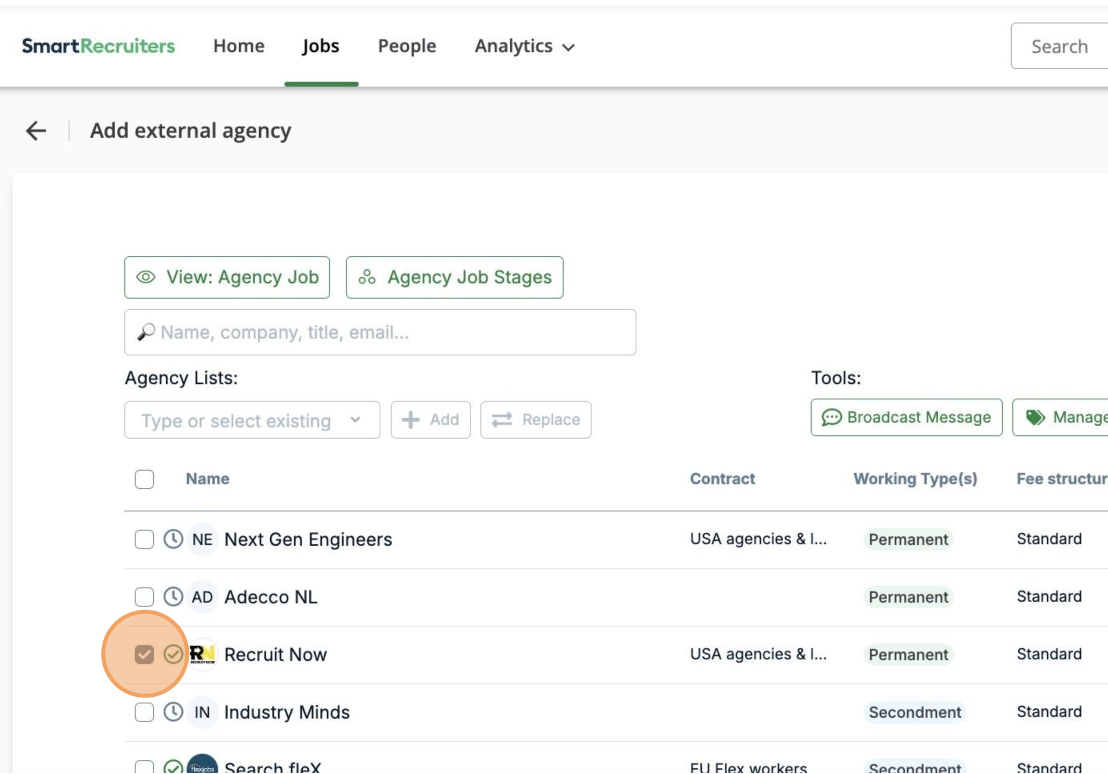The image size is (1108, 774).
Task: Click the contract cell for Recruit Now
Action: pos(758,654)
